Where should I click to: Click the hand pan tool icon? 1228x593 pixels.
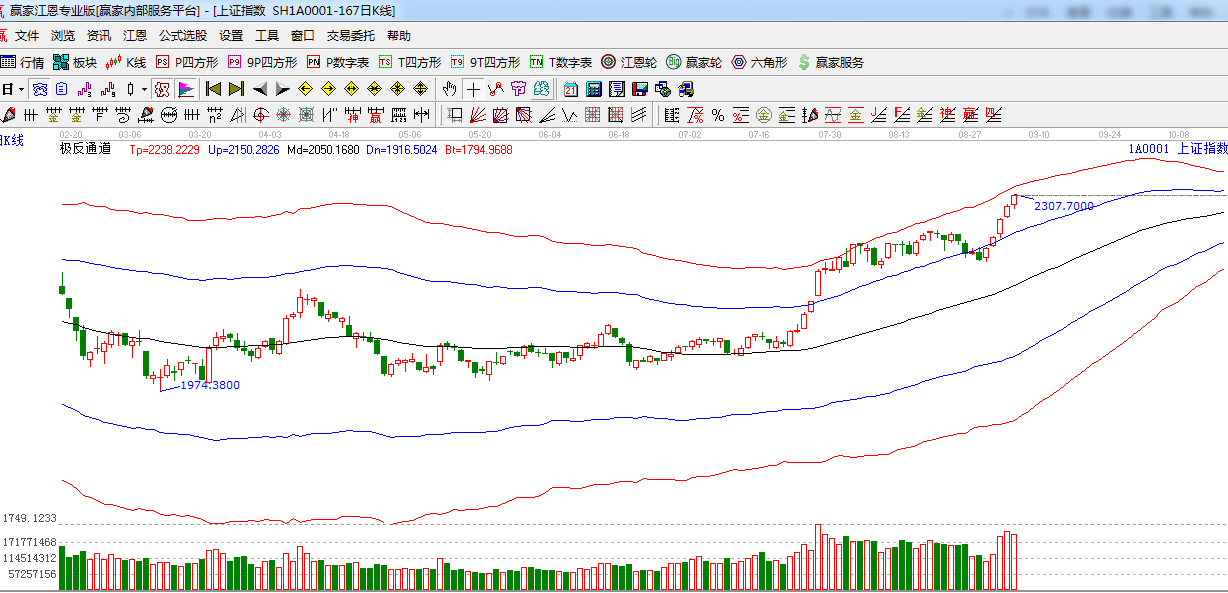coord(450,89)
